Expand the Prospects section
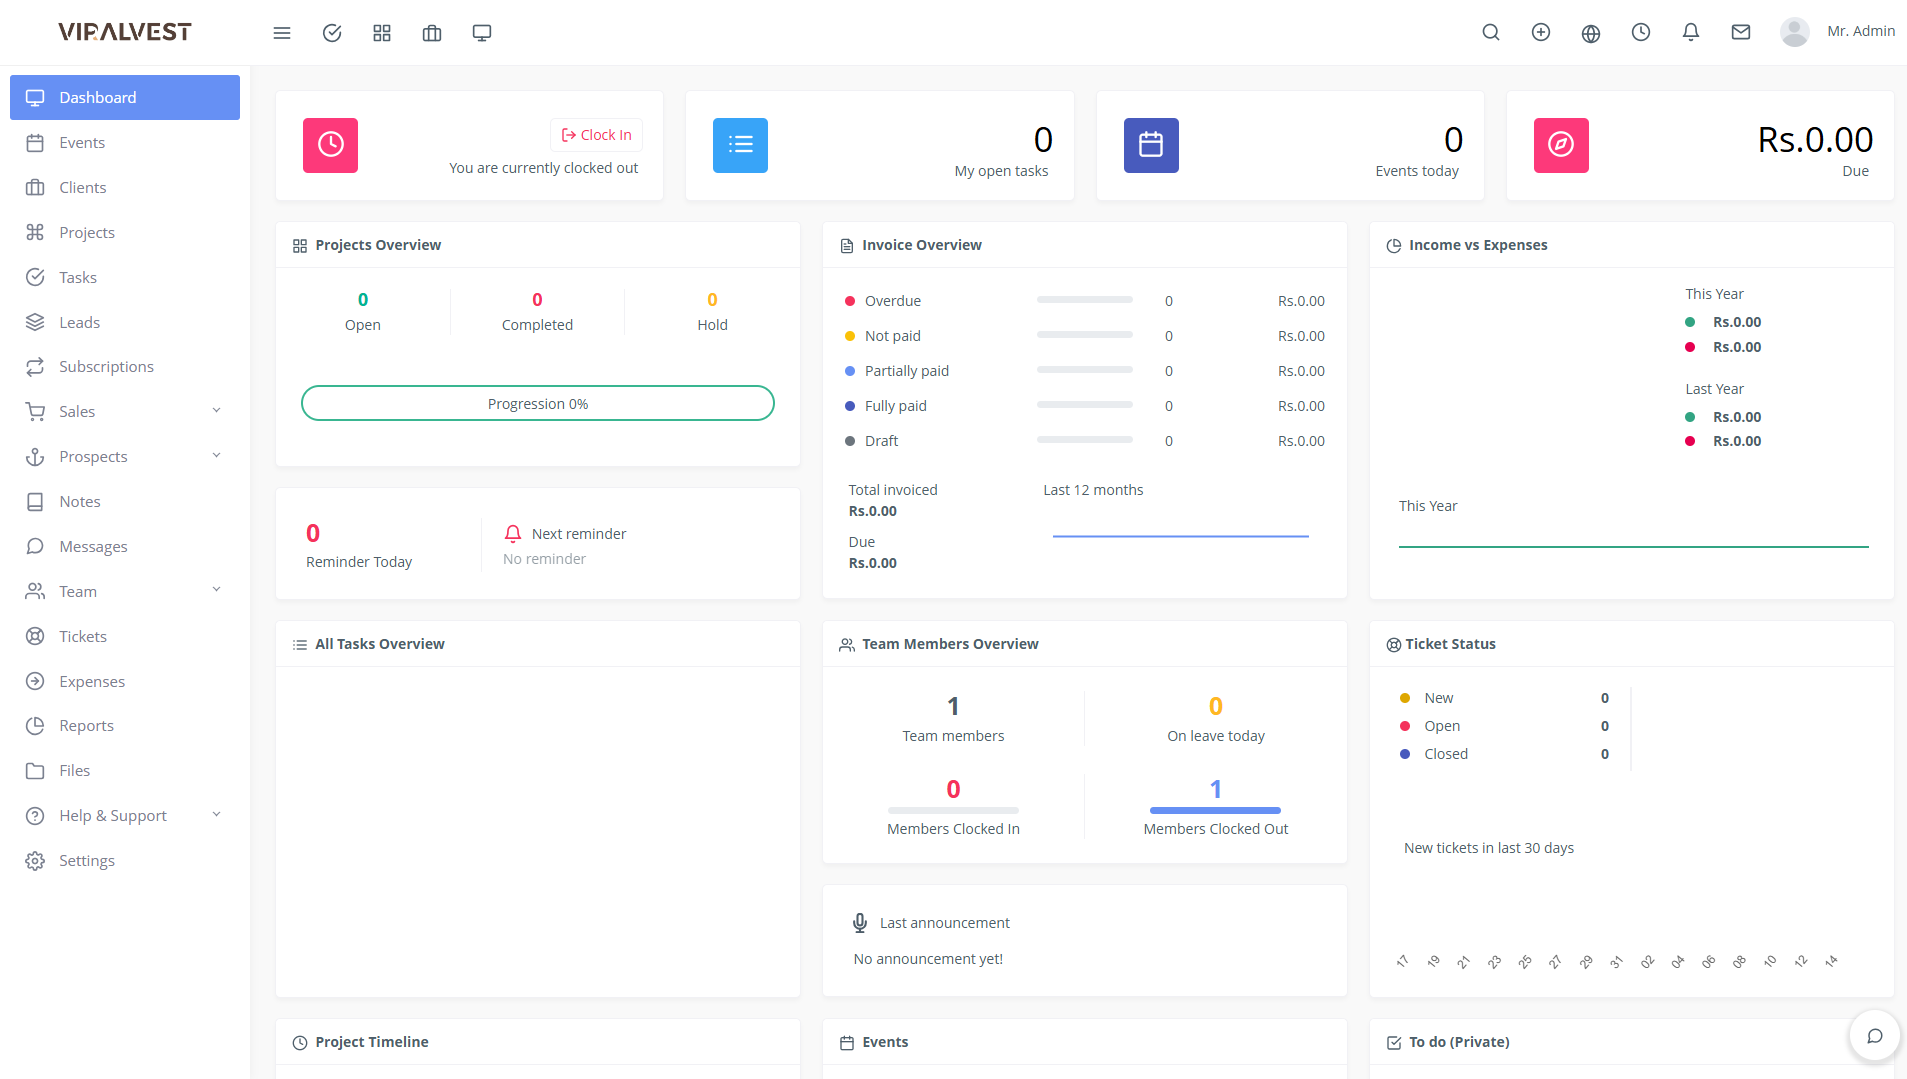Viewport: 1907px width, 1079px height. [124, 456]
